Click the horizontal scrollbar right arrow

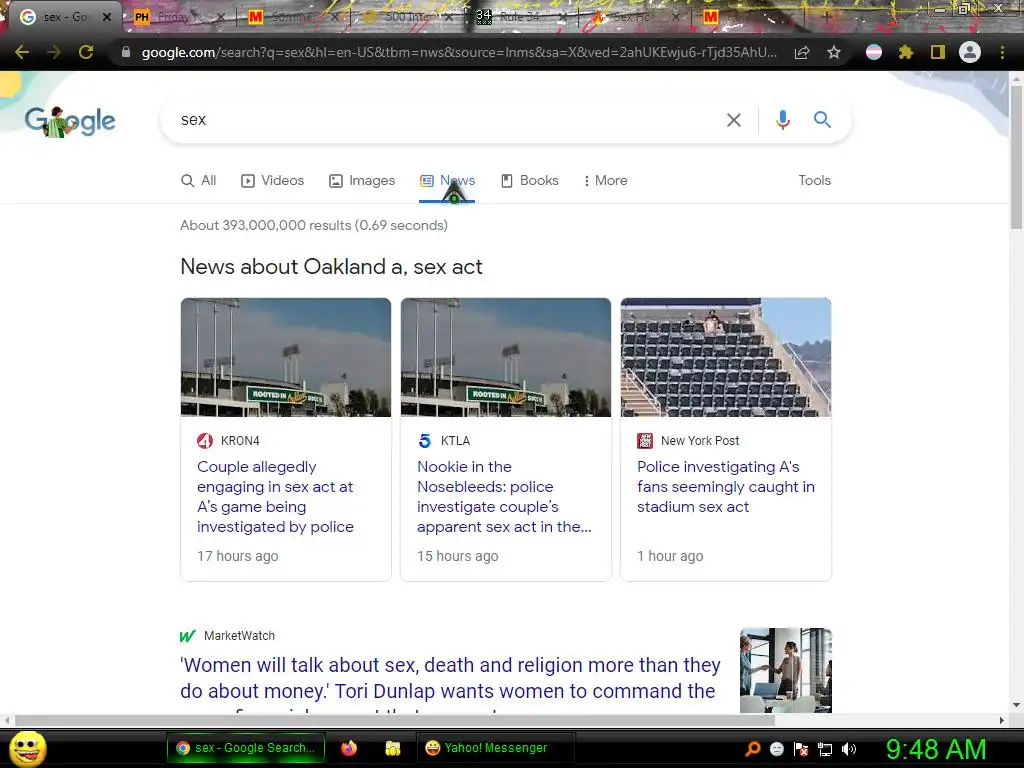click(x=1002, y=720)
